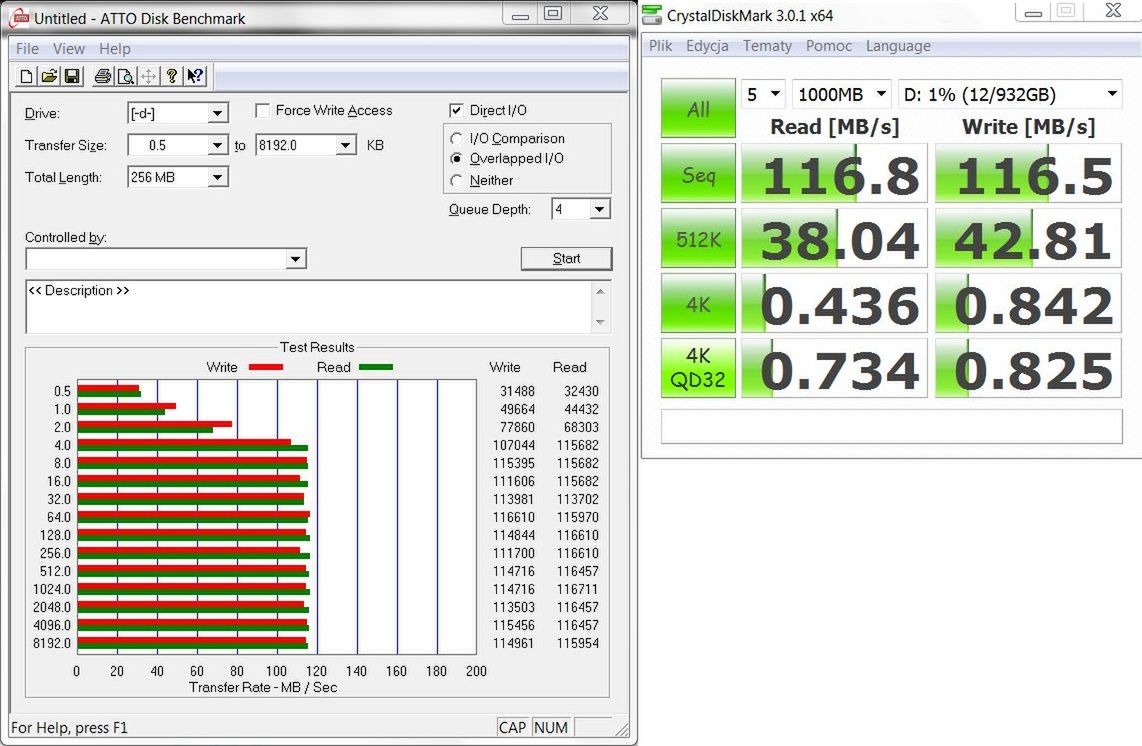Click the red Write legend swatch
Screen dimensions: 1142x746
(266, 367)
